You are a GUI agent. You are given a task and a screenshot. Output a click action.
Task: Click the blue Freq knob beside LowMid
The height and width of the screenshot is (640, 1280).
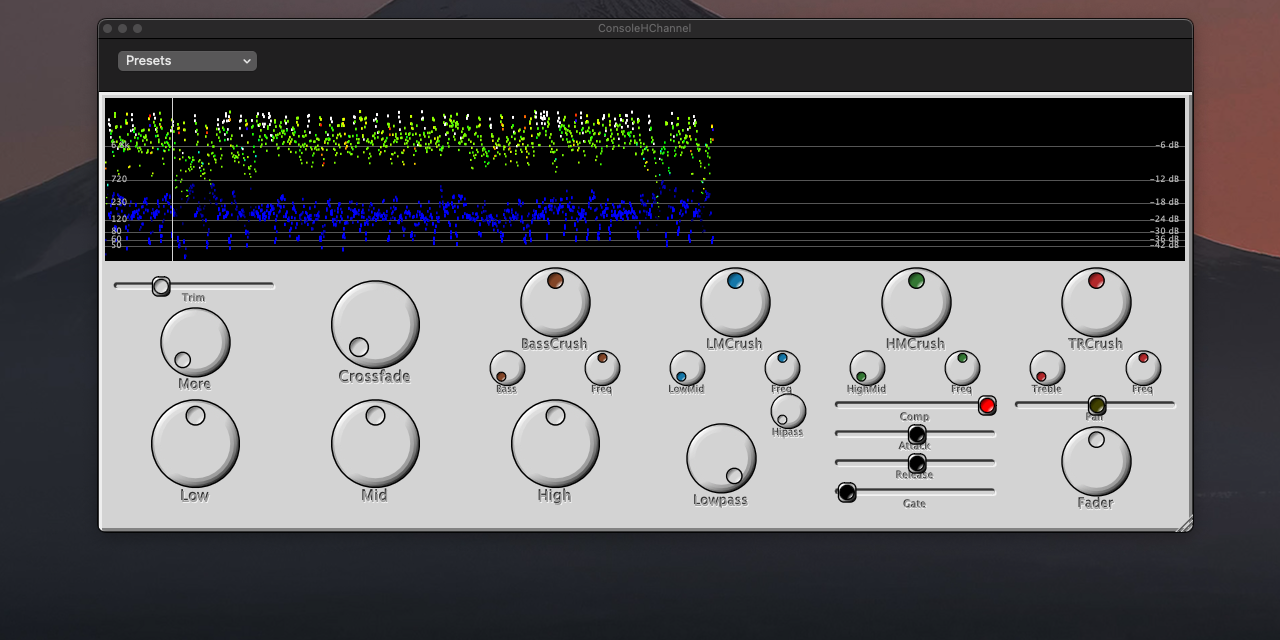tap(782, 368)
